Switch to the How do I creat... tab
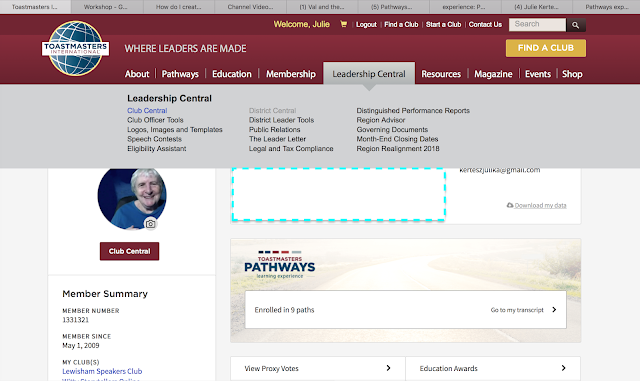Screen dimensions: 640x381 pos(179,7)
